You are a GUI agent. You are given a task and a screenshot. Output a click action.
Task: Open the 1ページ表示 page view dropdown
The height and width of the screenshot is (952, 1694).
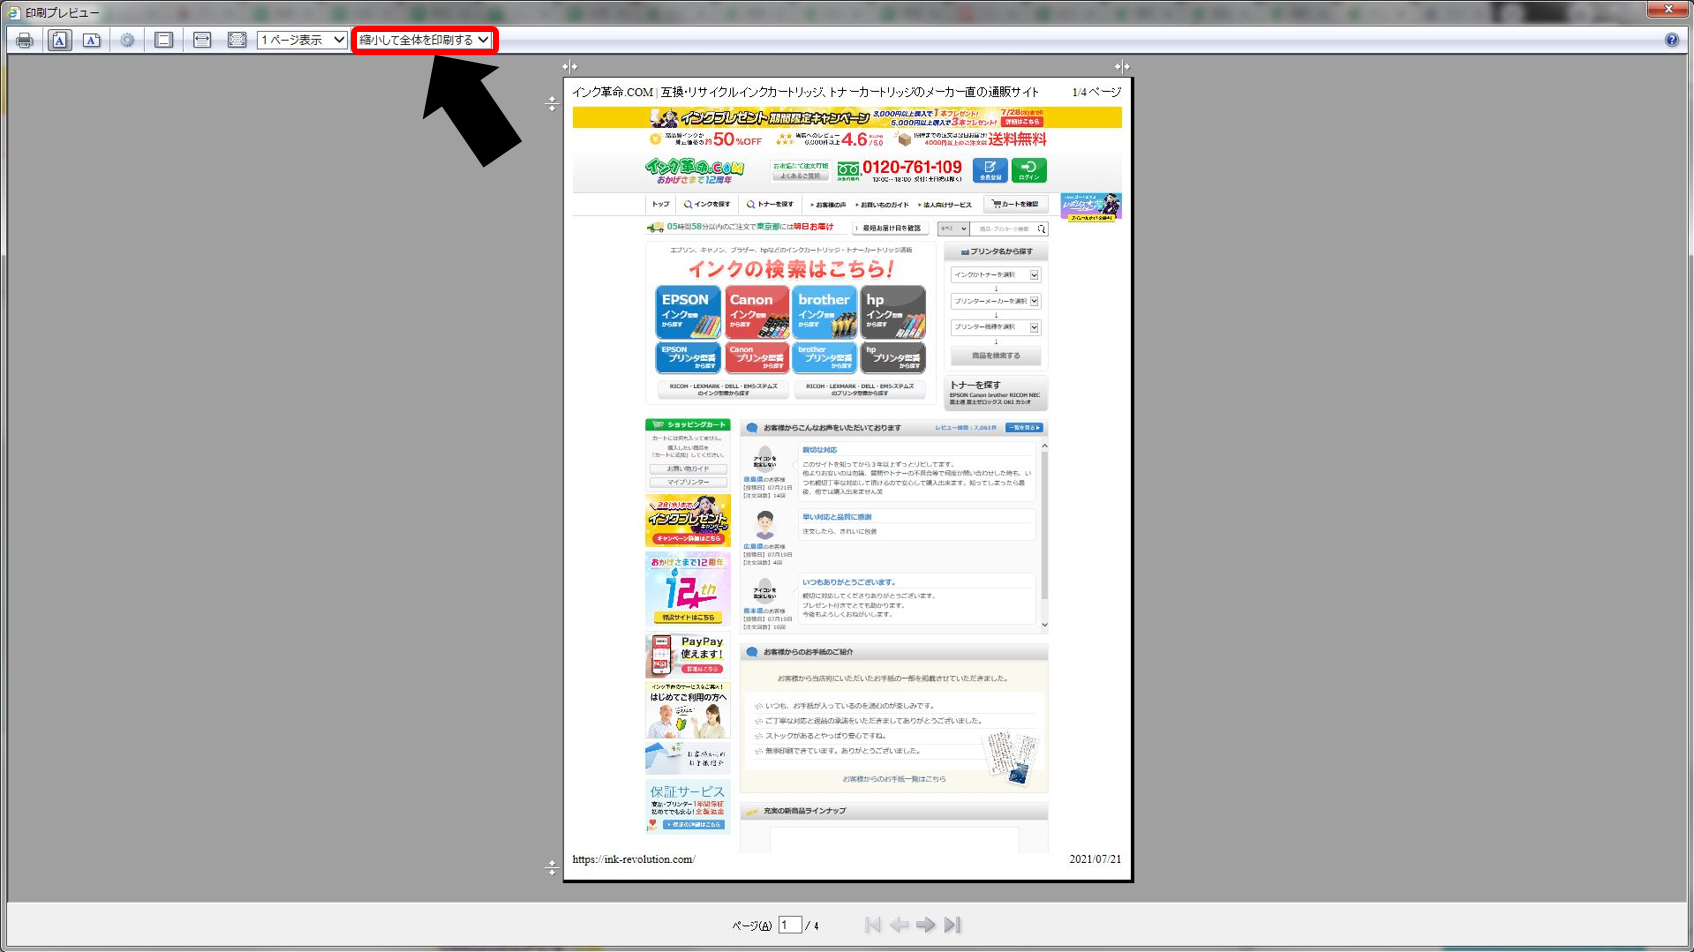(x=302, y=40)
